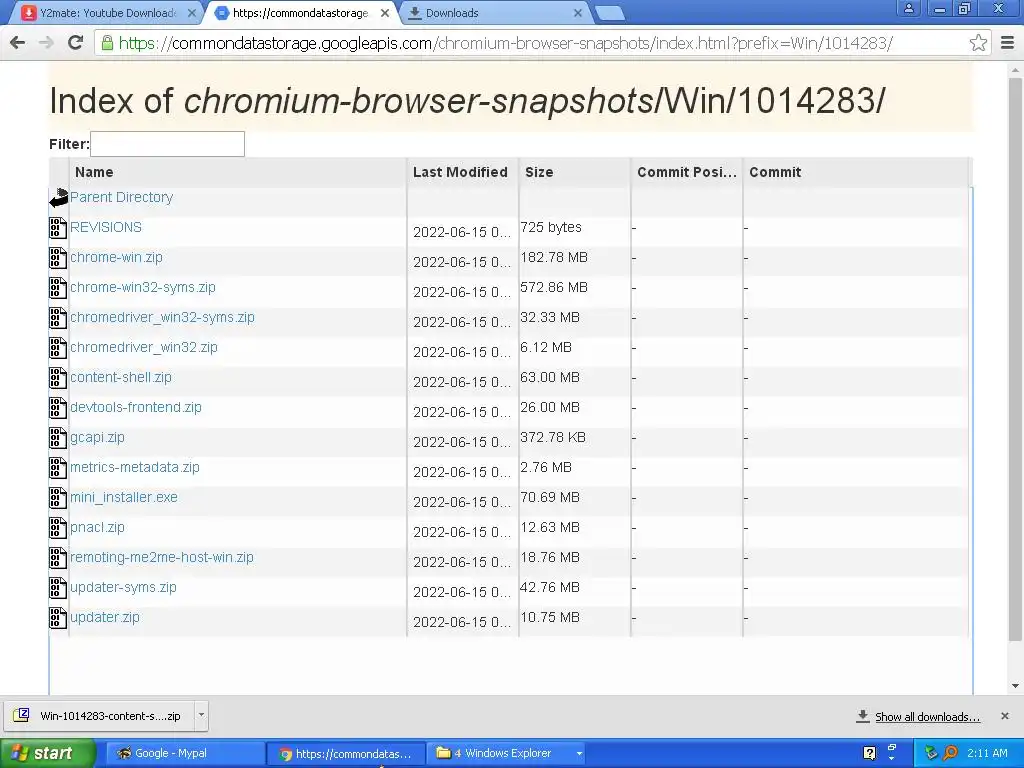Click the 2:11 AM clock
This screenshot has width=1024, height=768.
click(x=987, y=753)
